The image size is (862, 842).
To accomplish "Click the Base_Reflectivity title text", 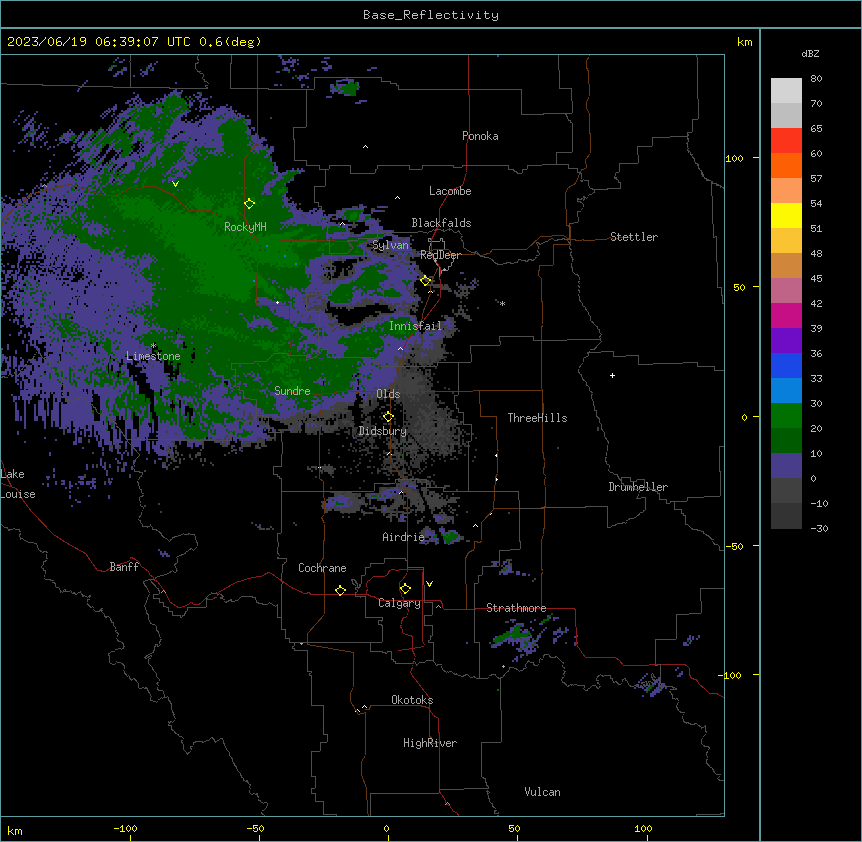I will [431, 15].
